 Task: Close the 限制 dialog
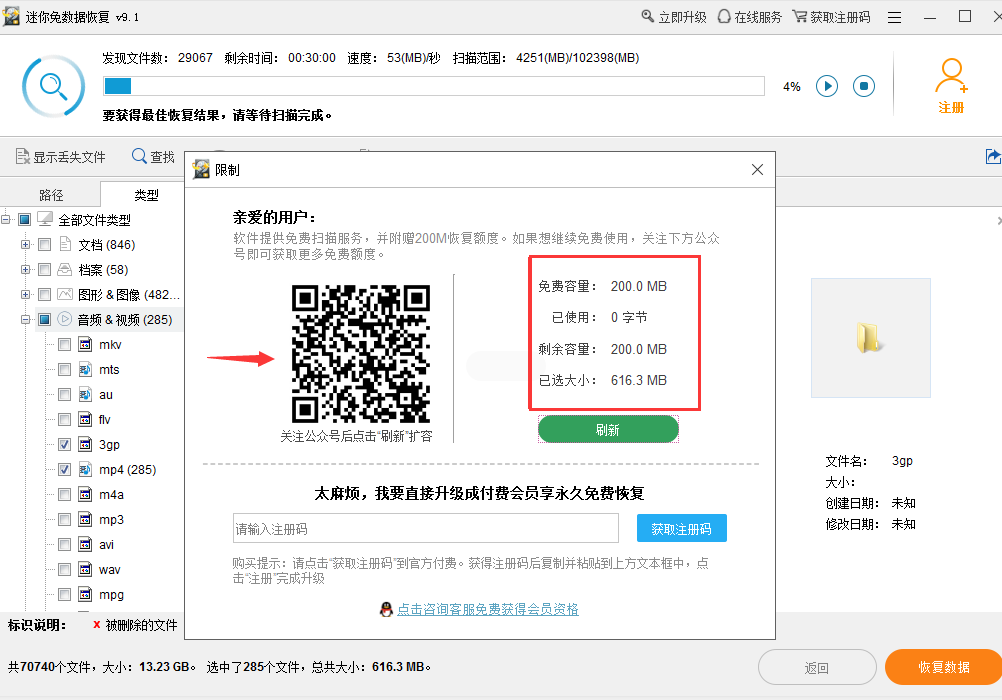[x=757, y=169]
